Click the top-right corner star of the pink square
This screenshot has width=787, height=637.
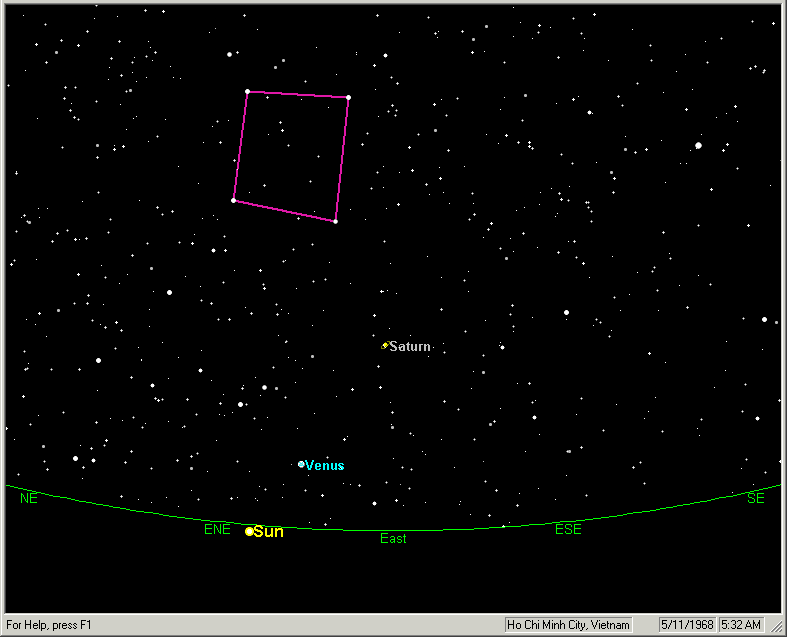click(348, 97)
